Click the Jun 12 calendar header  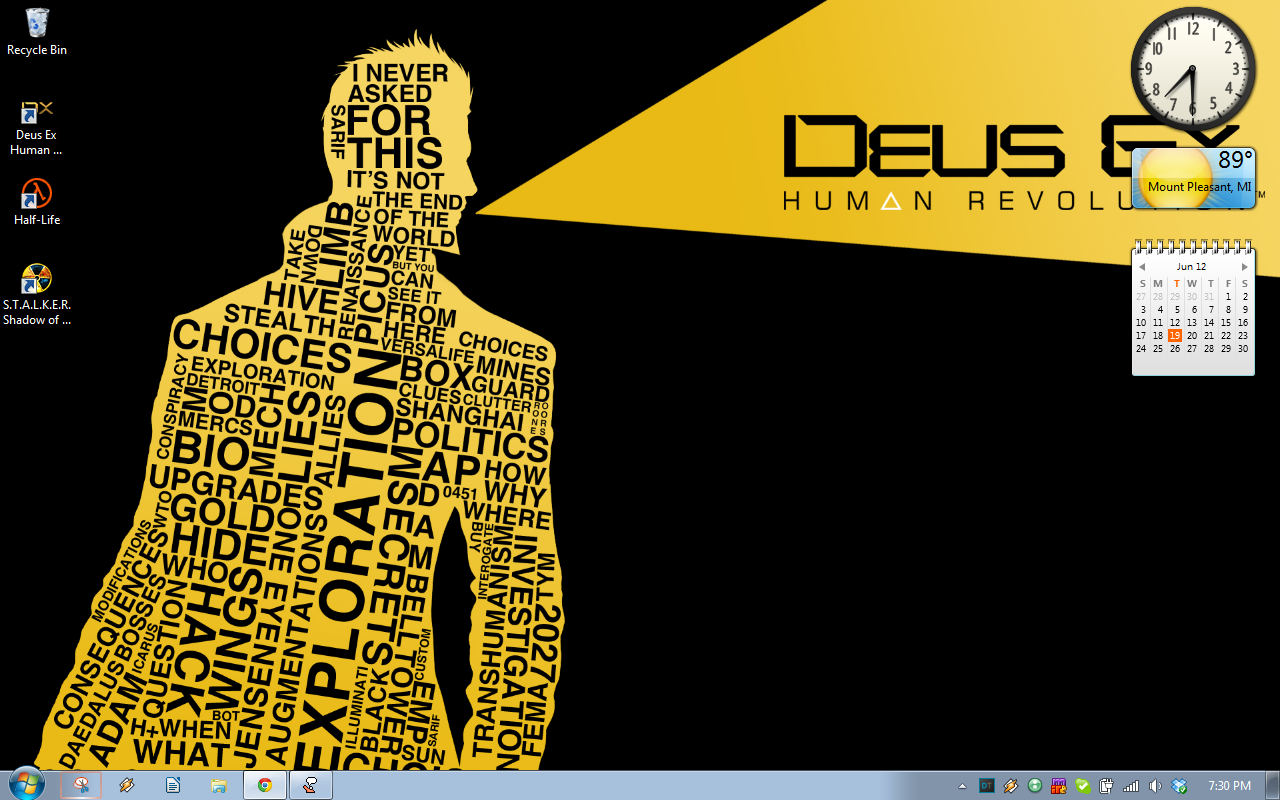[x=1191, y=267]
